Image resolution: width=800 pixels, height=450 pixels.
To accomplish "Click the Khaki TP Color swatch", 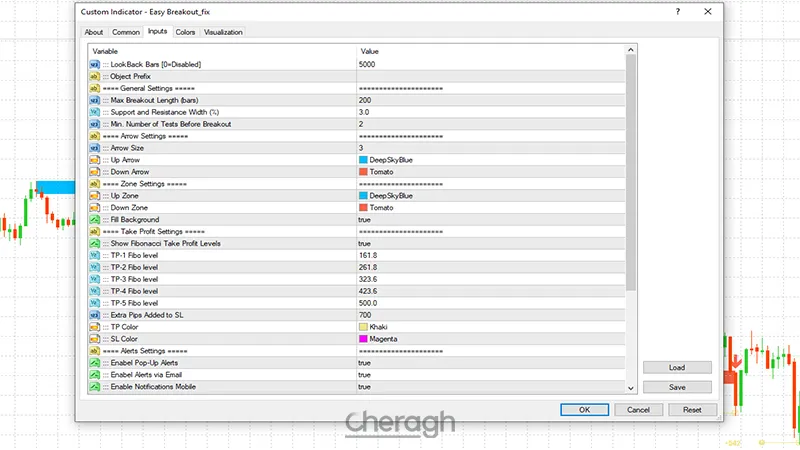I will 363,327.
